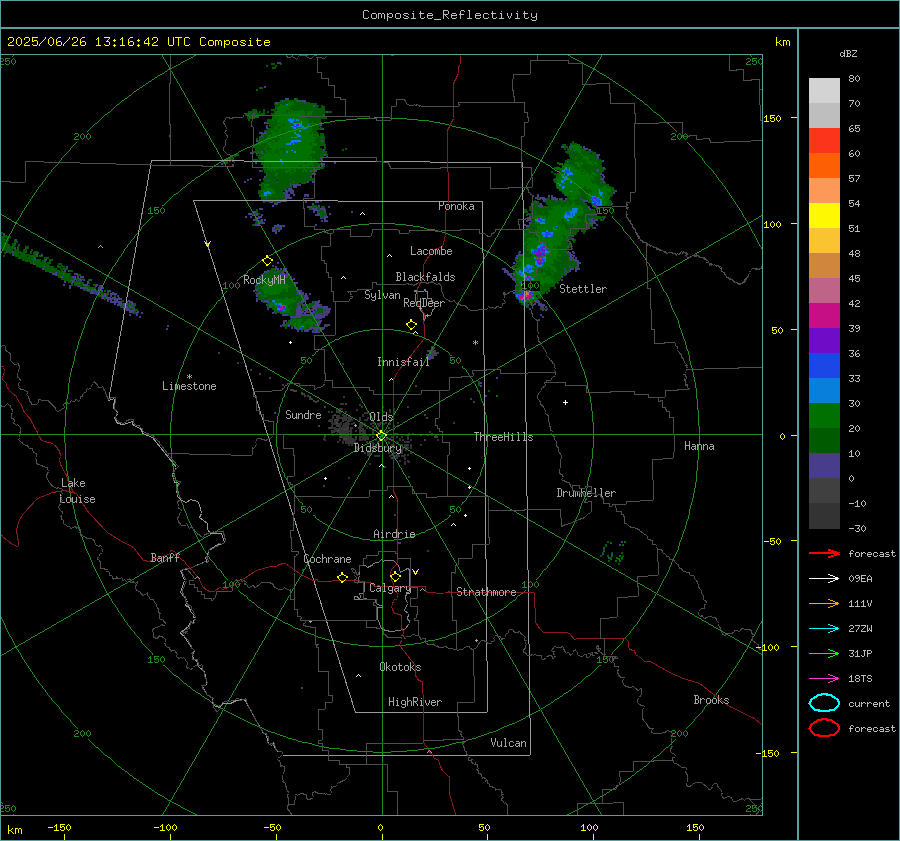This screenshot has height=841, width=900.
Task: Click the Cochrane label
Action: [327, 559]
